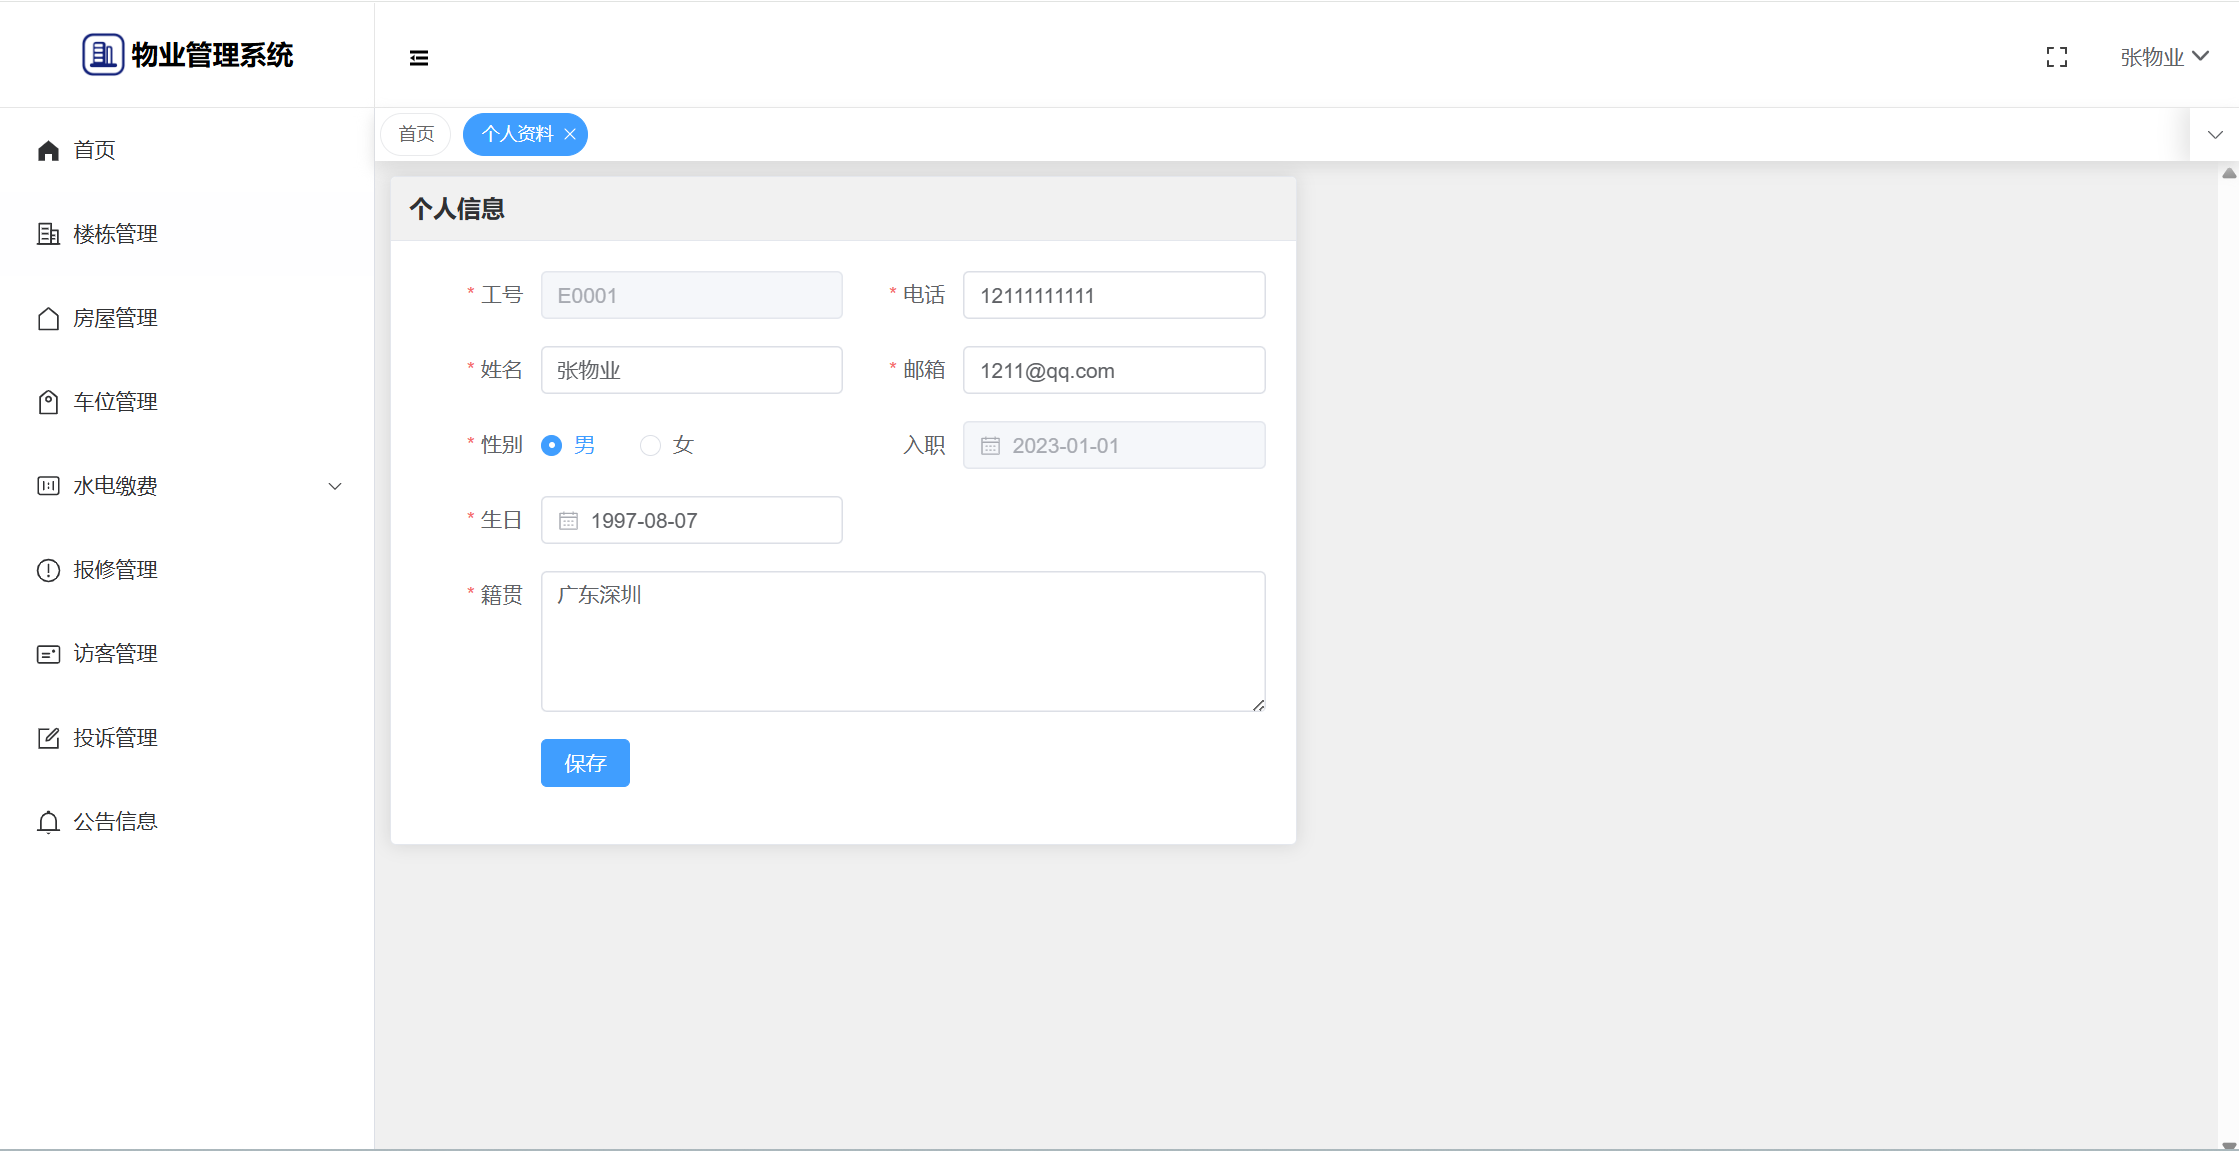Screen dimensions: 2239x1151
Task: Expand the 水电缴费 submenu arrow
Action: coord(335,486)
